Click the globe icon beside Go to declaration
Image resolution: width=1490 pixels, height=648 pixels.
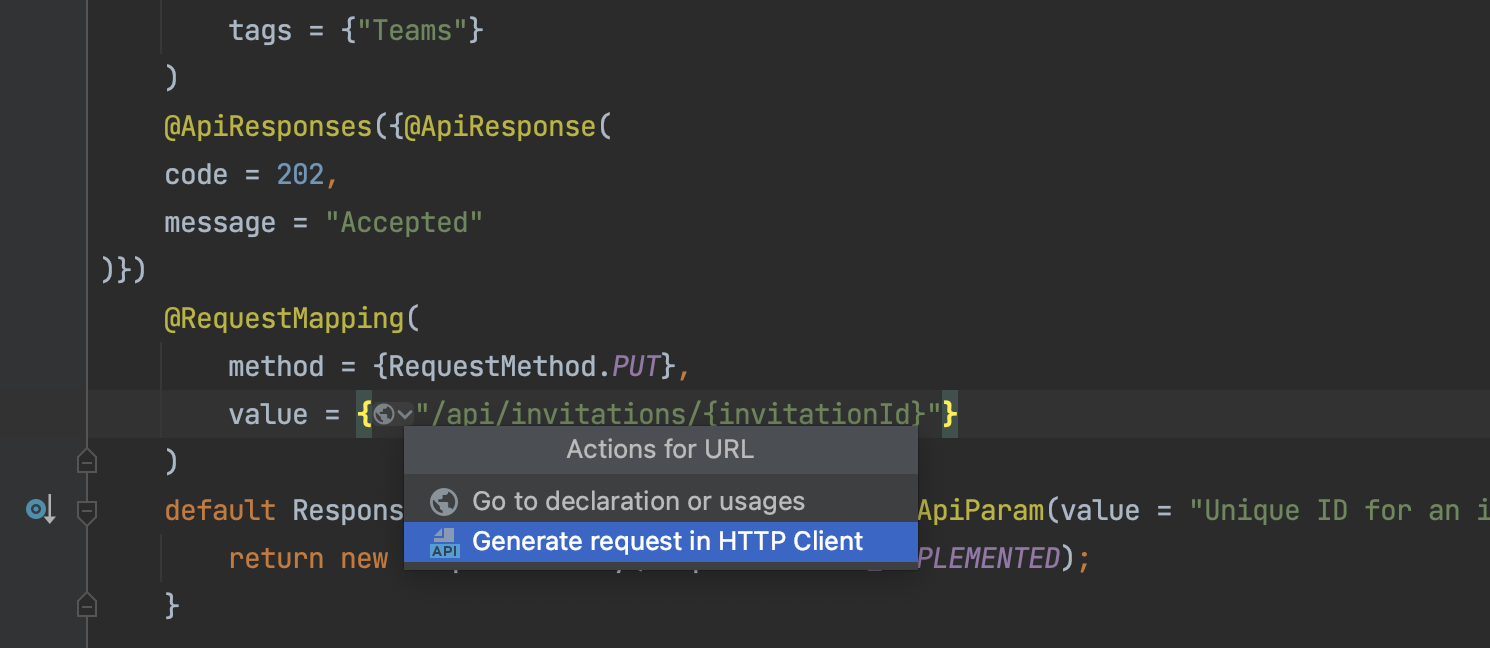443,501
